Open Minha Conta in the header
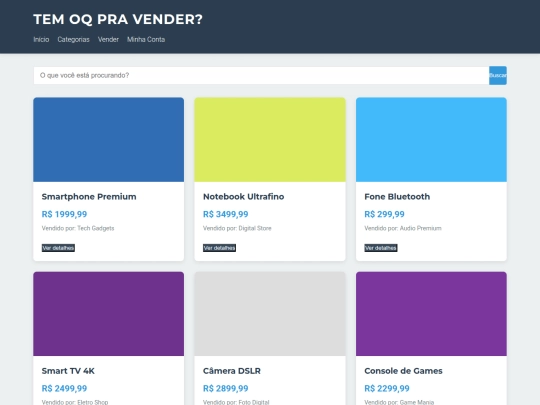This screenshot has height=405, width=540. click(x=146, y=40)
